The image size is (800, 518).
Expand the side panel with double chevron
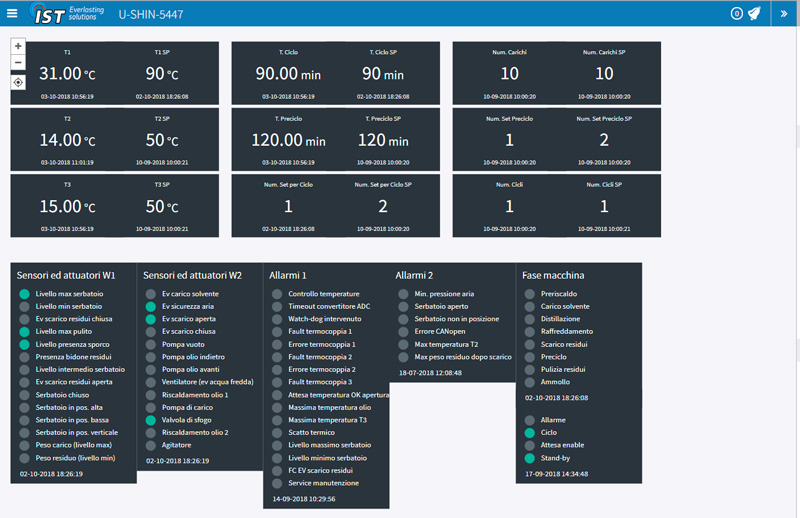pyautogui.click(x=784, y=14)
